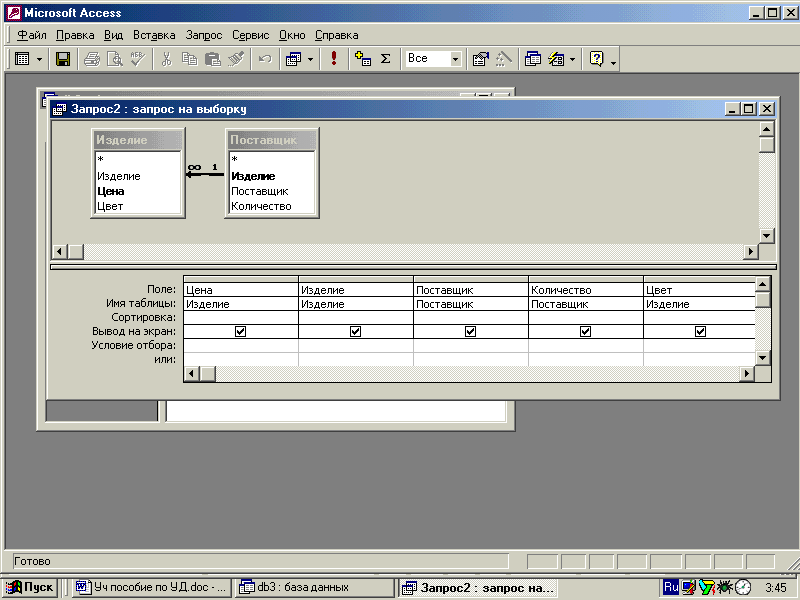Uncheck display checkbox for Цвет column
This screenshot has width=800, height=600.
point(701,332)
